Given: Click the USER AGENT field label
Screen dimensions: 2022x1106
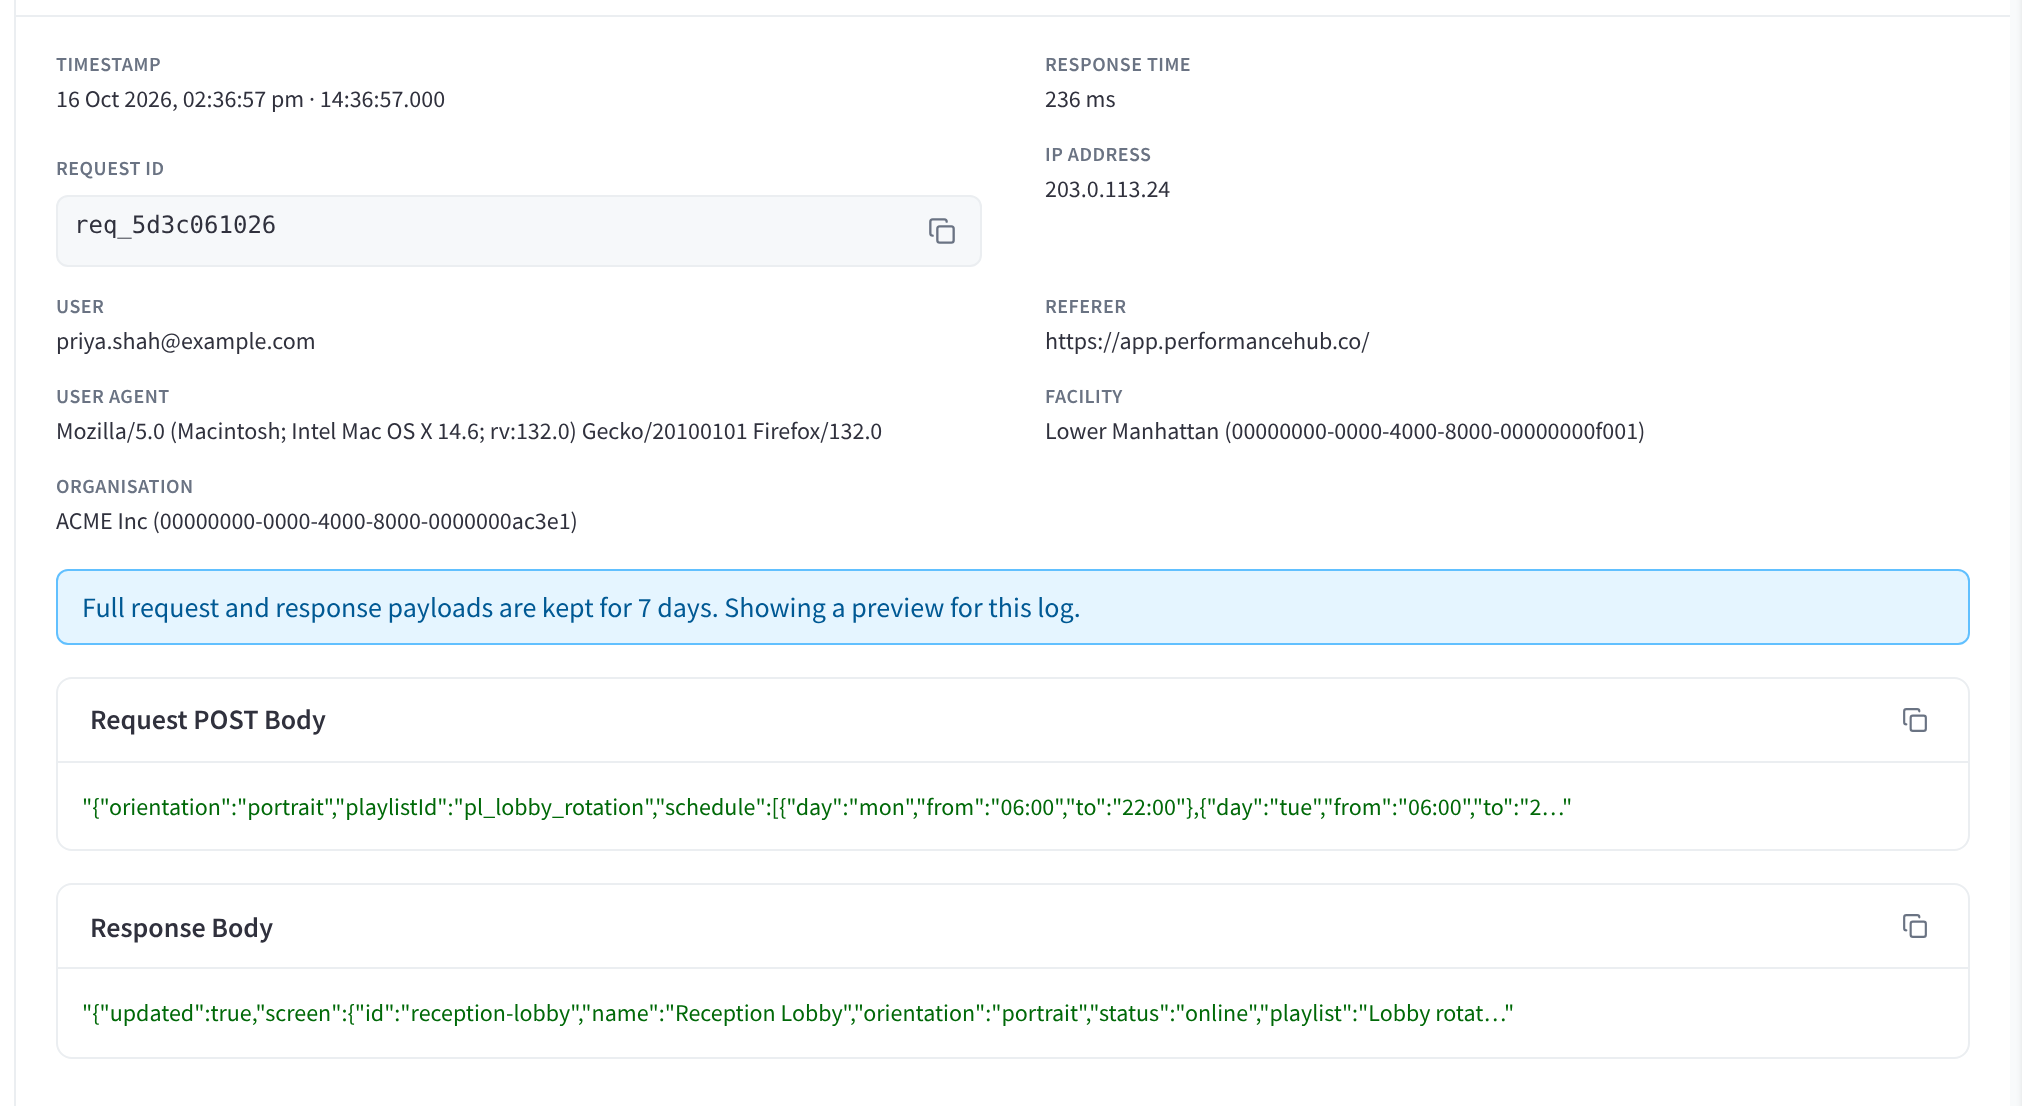Looking at the screenshot, I should tap(112, 396).
